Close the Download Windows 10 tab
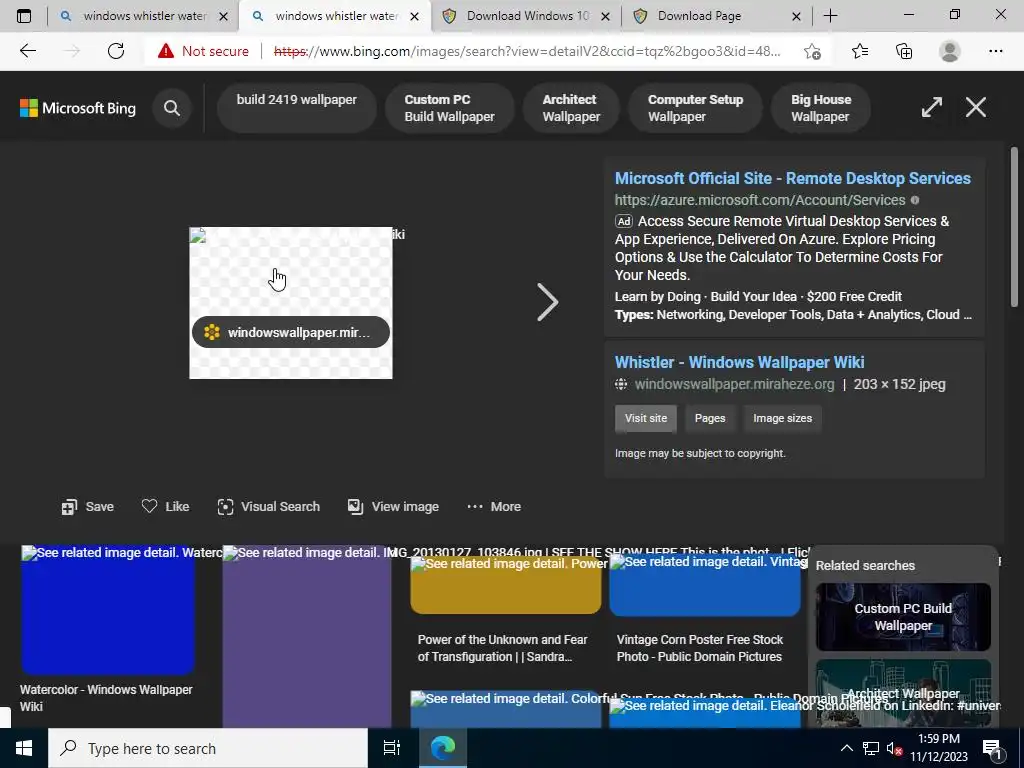This screenshot has height=768, width=1024. 605,16
